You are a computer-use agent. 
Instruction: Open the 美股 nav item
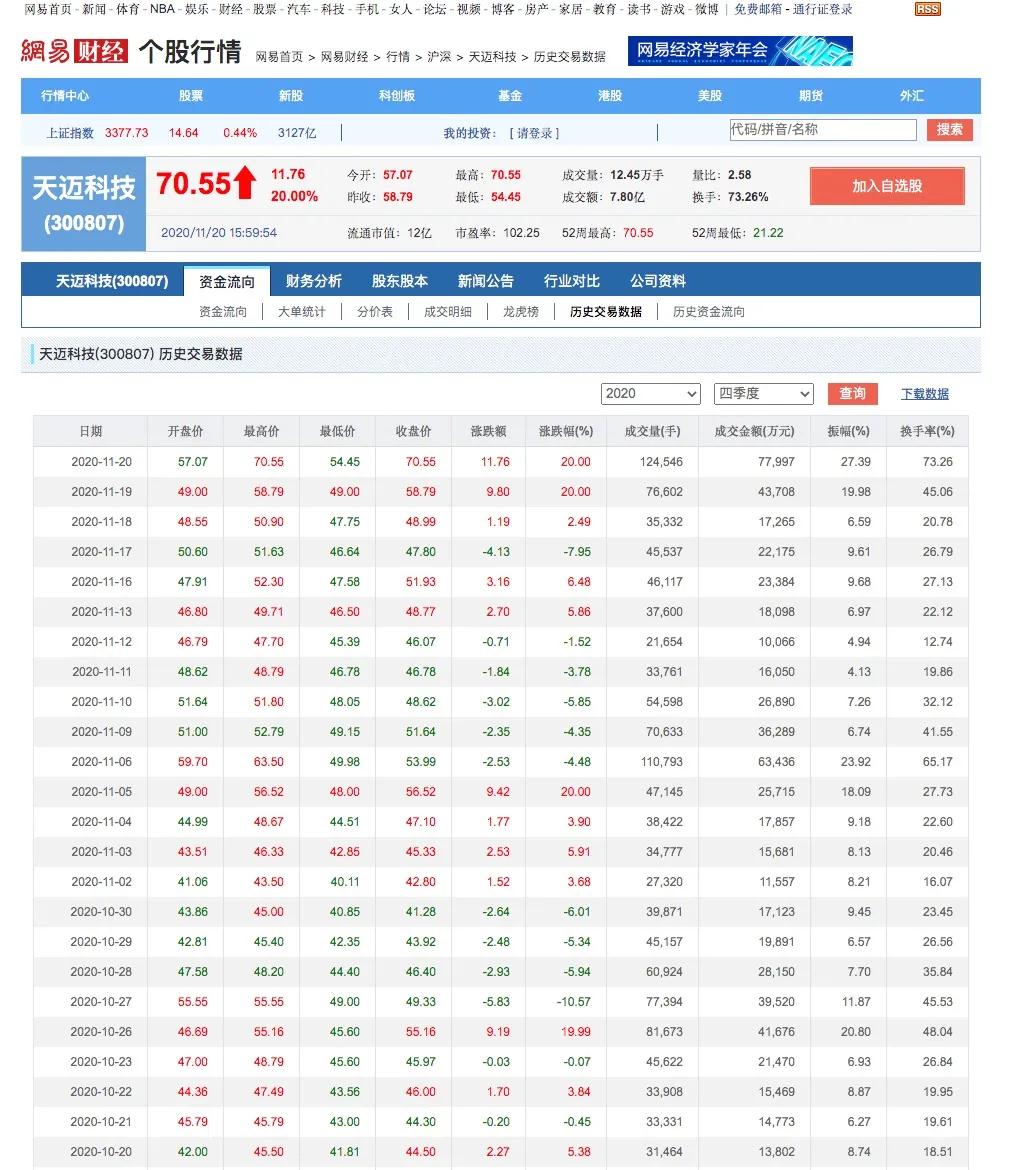point(710,96)
